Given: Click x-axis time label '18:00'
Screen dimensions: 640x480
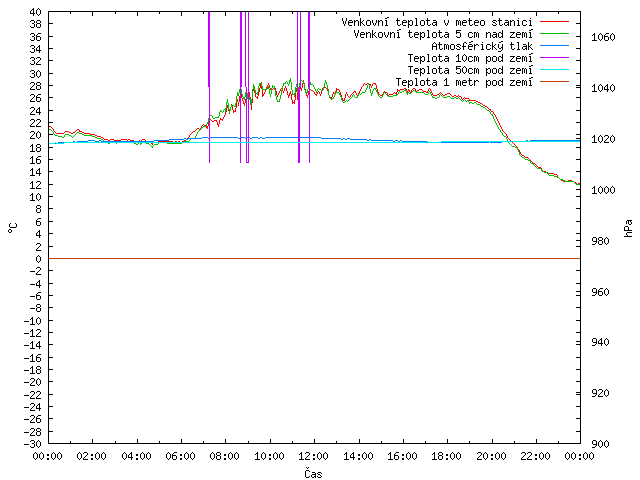Looking at the screenshot, I should coord(447,456).
